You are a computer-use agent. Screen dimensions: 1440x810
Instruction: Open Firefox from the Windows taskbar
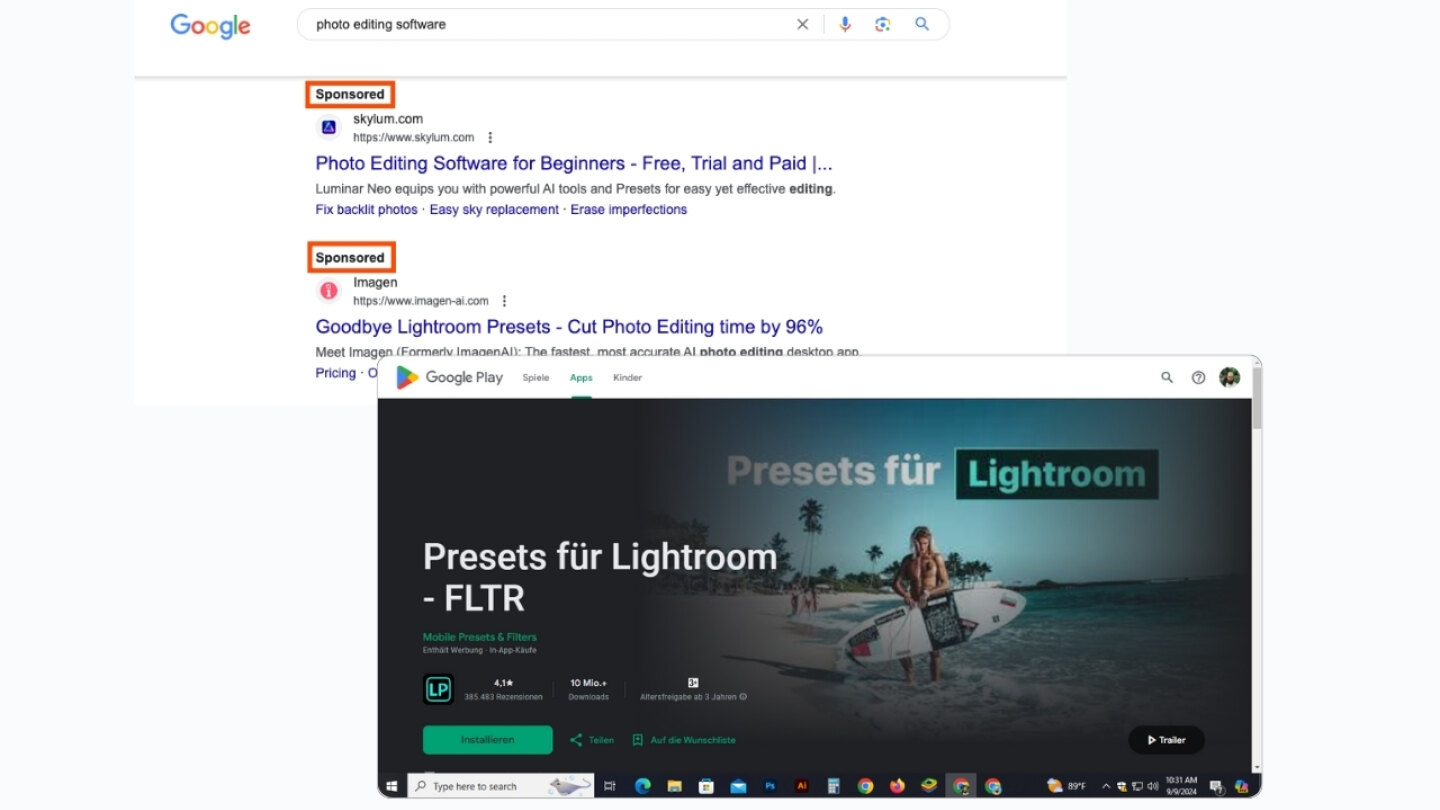pos(897,786)
